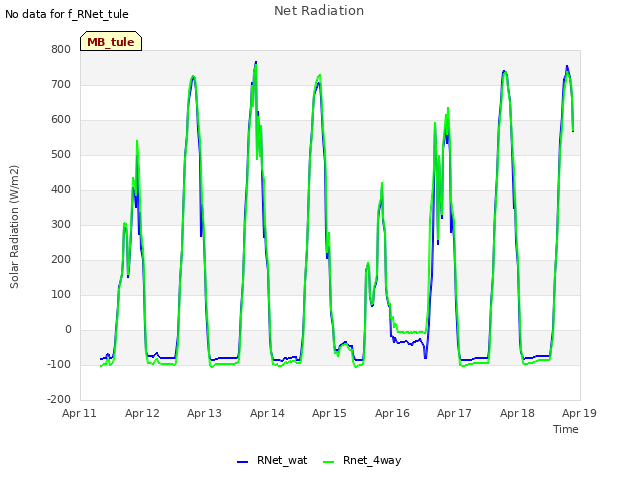Image resolution: width=640 pixels, height=480 pixels.
Task: Click the -100 y-axis tick label
Action: (59, 364)
